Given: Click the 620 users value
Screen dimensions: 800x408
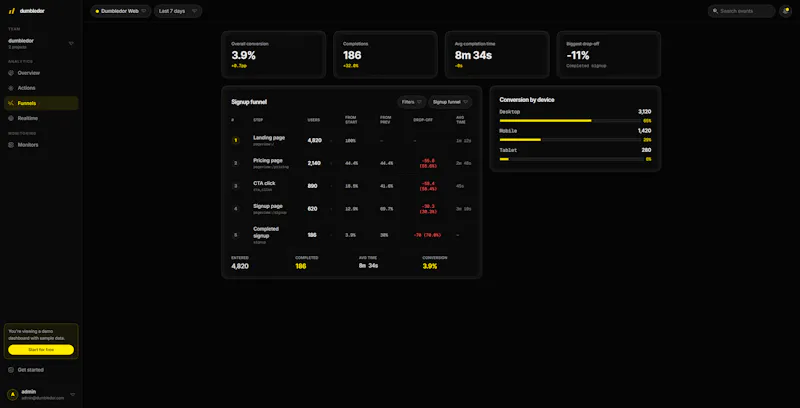Looking at the screenshot, I should (x=312, y=209).
